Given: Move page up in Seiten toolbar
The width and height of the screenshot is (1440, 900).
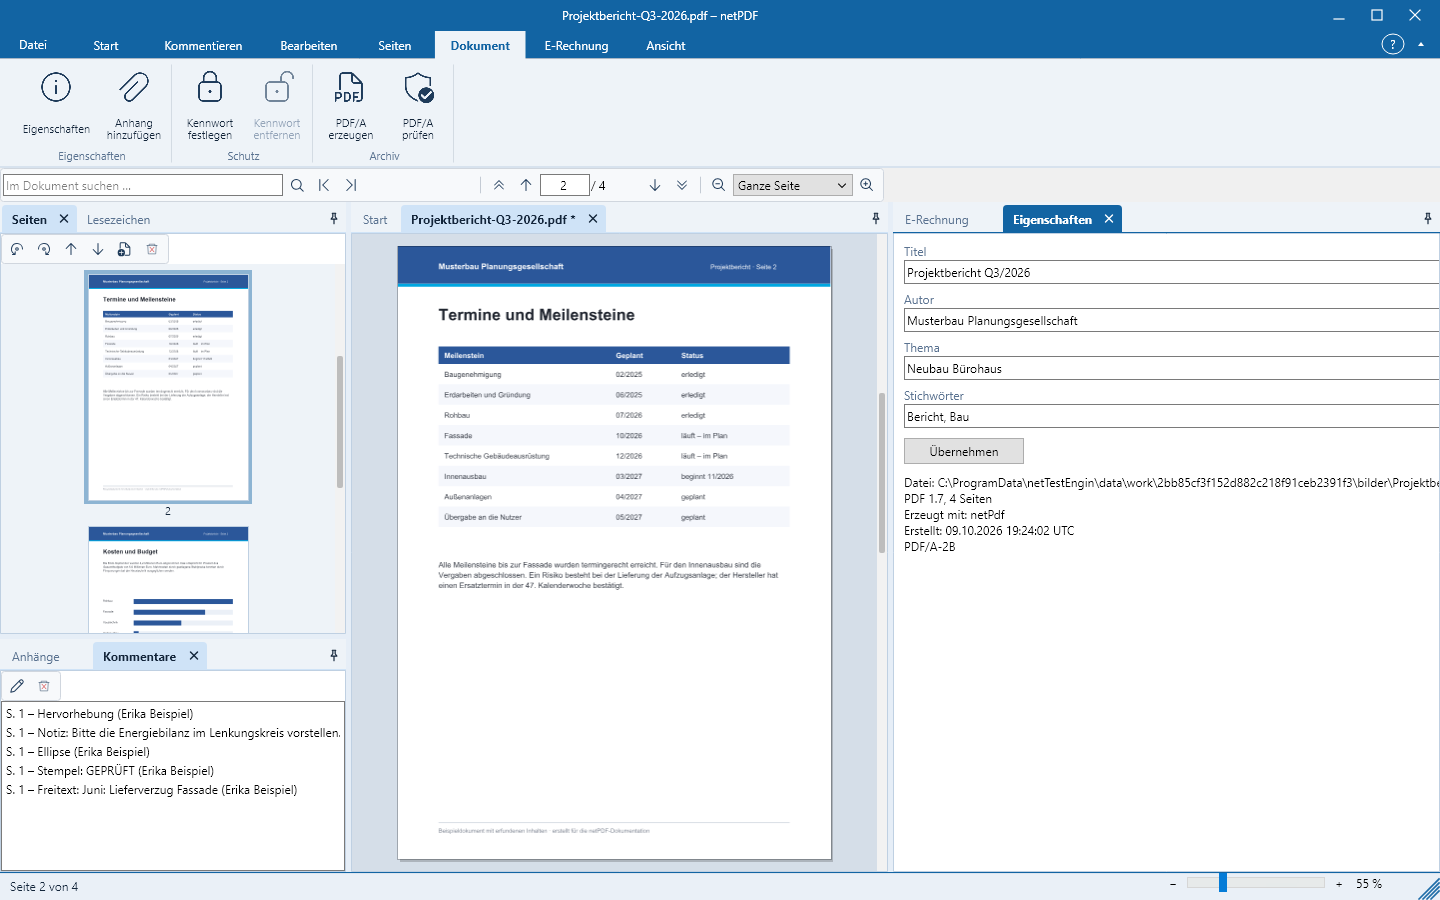Looking at the screenshot, I should 71,249.
